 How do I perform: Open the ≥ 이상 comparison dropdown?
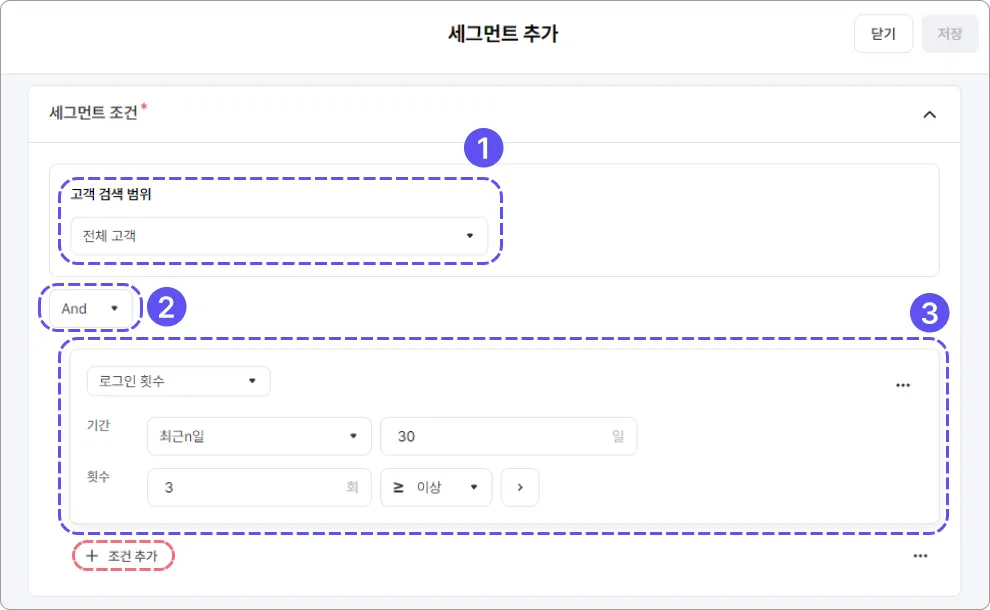(x=436, y=488)
